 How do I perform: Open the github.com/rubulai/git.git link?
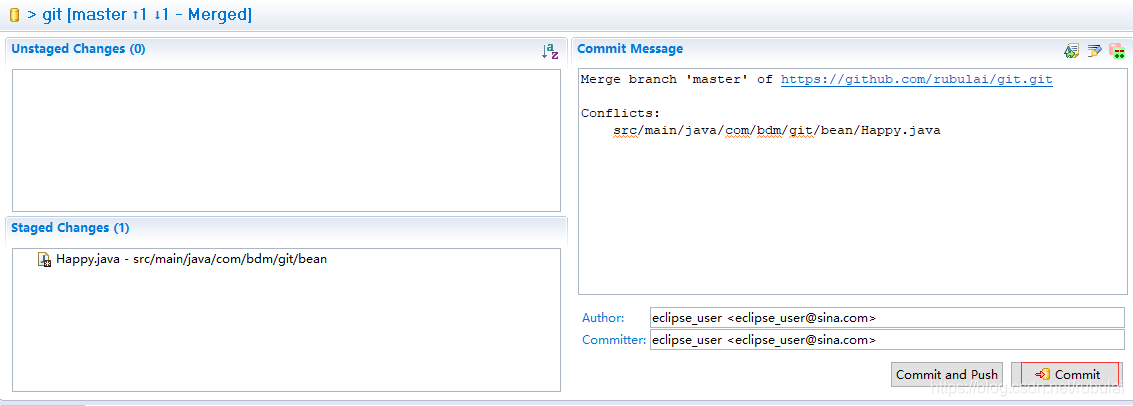(916, 79)
